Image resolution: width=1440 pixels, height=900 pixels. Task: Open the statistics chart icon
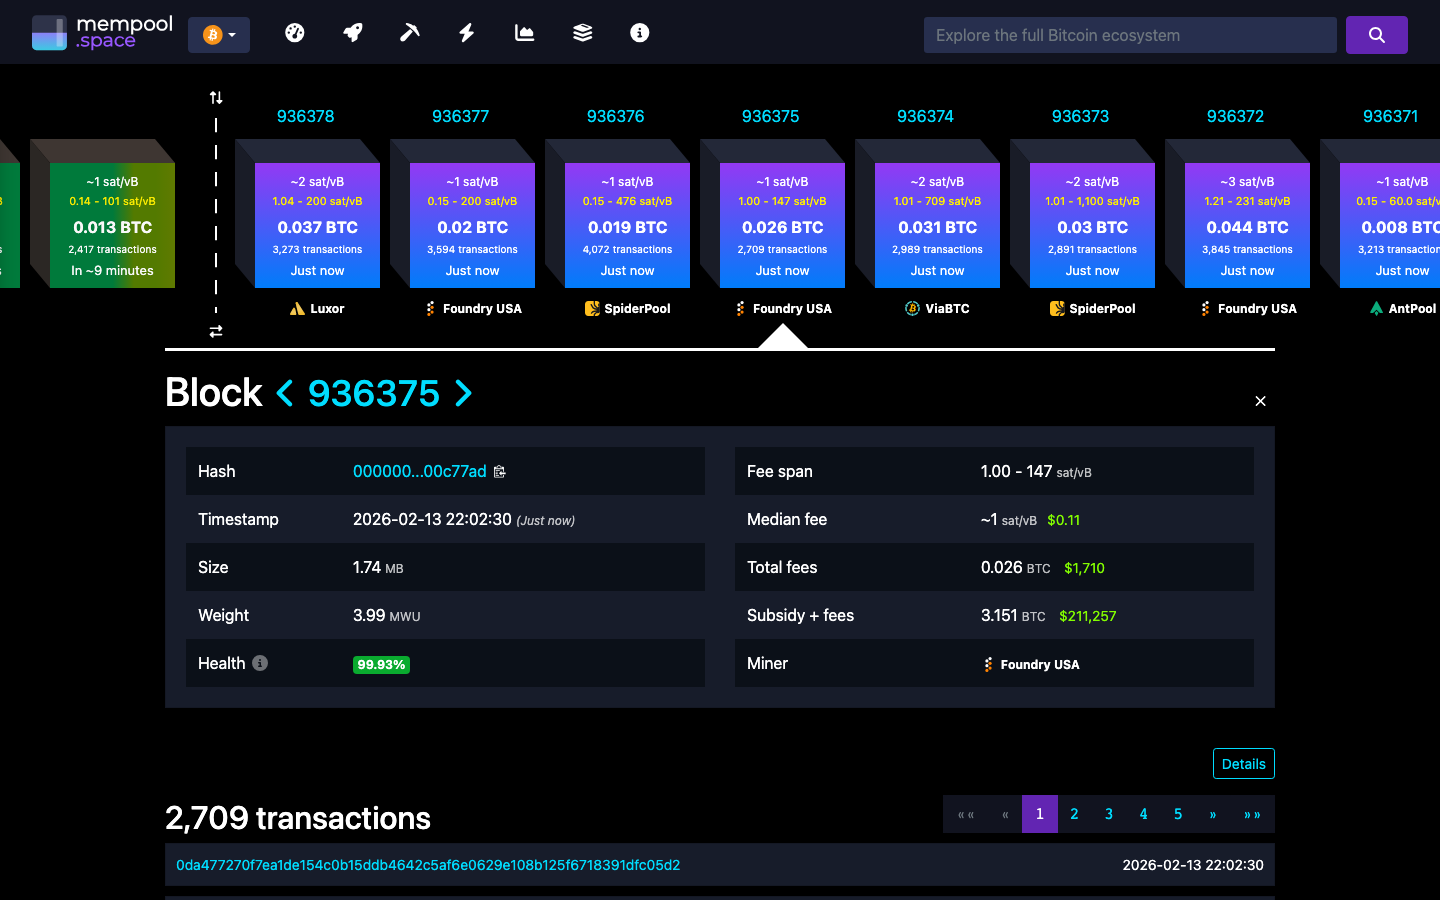pos(524,32)
